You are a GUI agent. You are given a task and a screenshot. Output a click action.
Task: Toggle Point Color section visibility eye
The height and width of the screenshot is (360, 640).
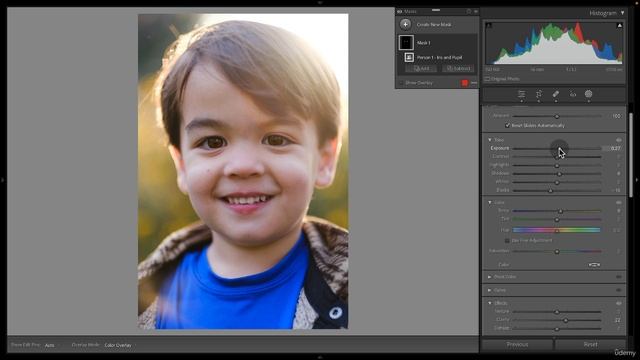click(619, 277)
